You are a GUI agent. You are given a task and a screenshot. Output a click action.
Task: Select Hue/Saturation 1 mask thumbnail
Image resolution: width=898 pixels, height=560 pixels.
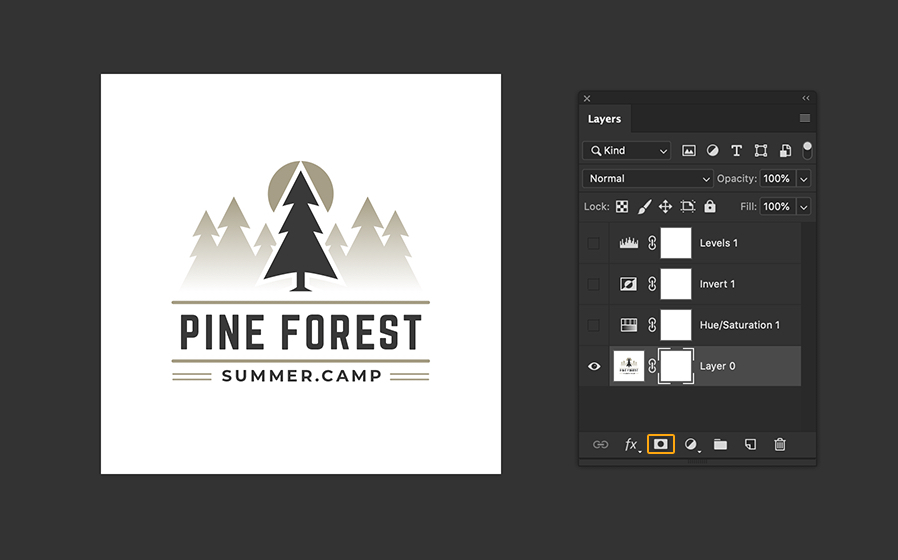[x=676, y=325]
